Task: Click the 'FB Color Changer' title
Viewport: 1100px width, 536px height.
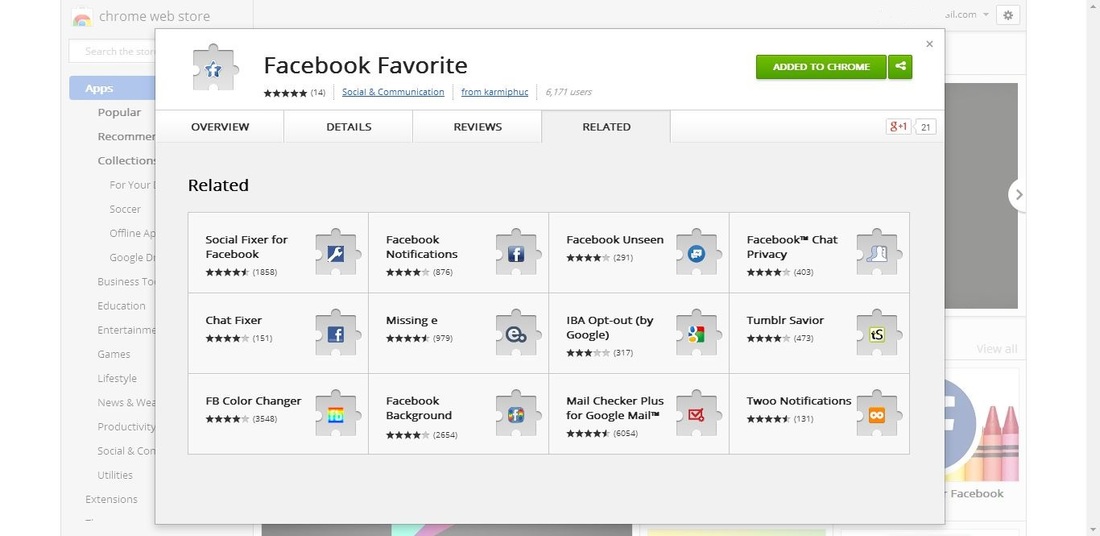Action: 253,401
